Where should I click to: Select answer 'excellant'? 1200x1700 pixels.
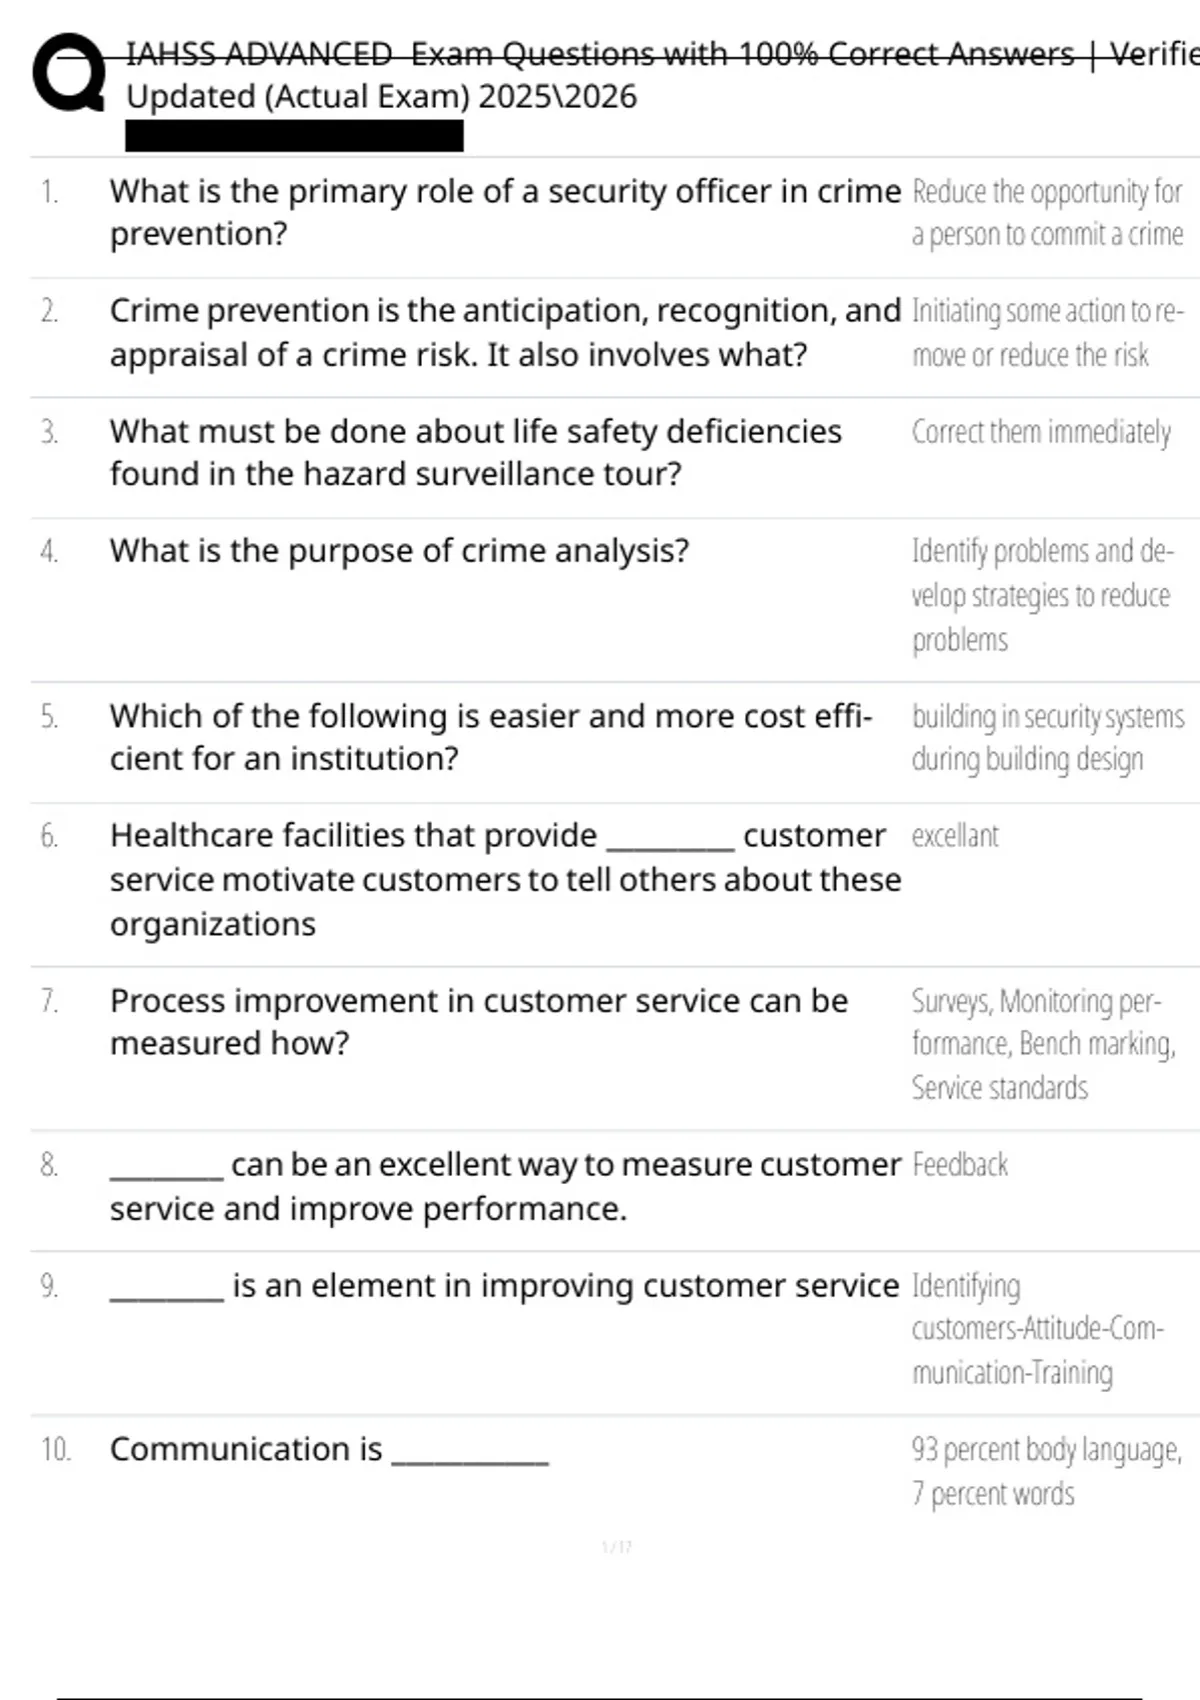[x=955, y=836]
